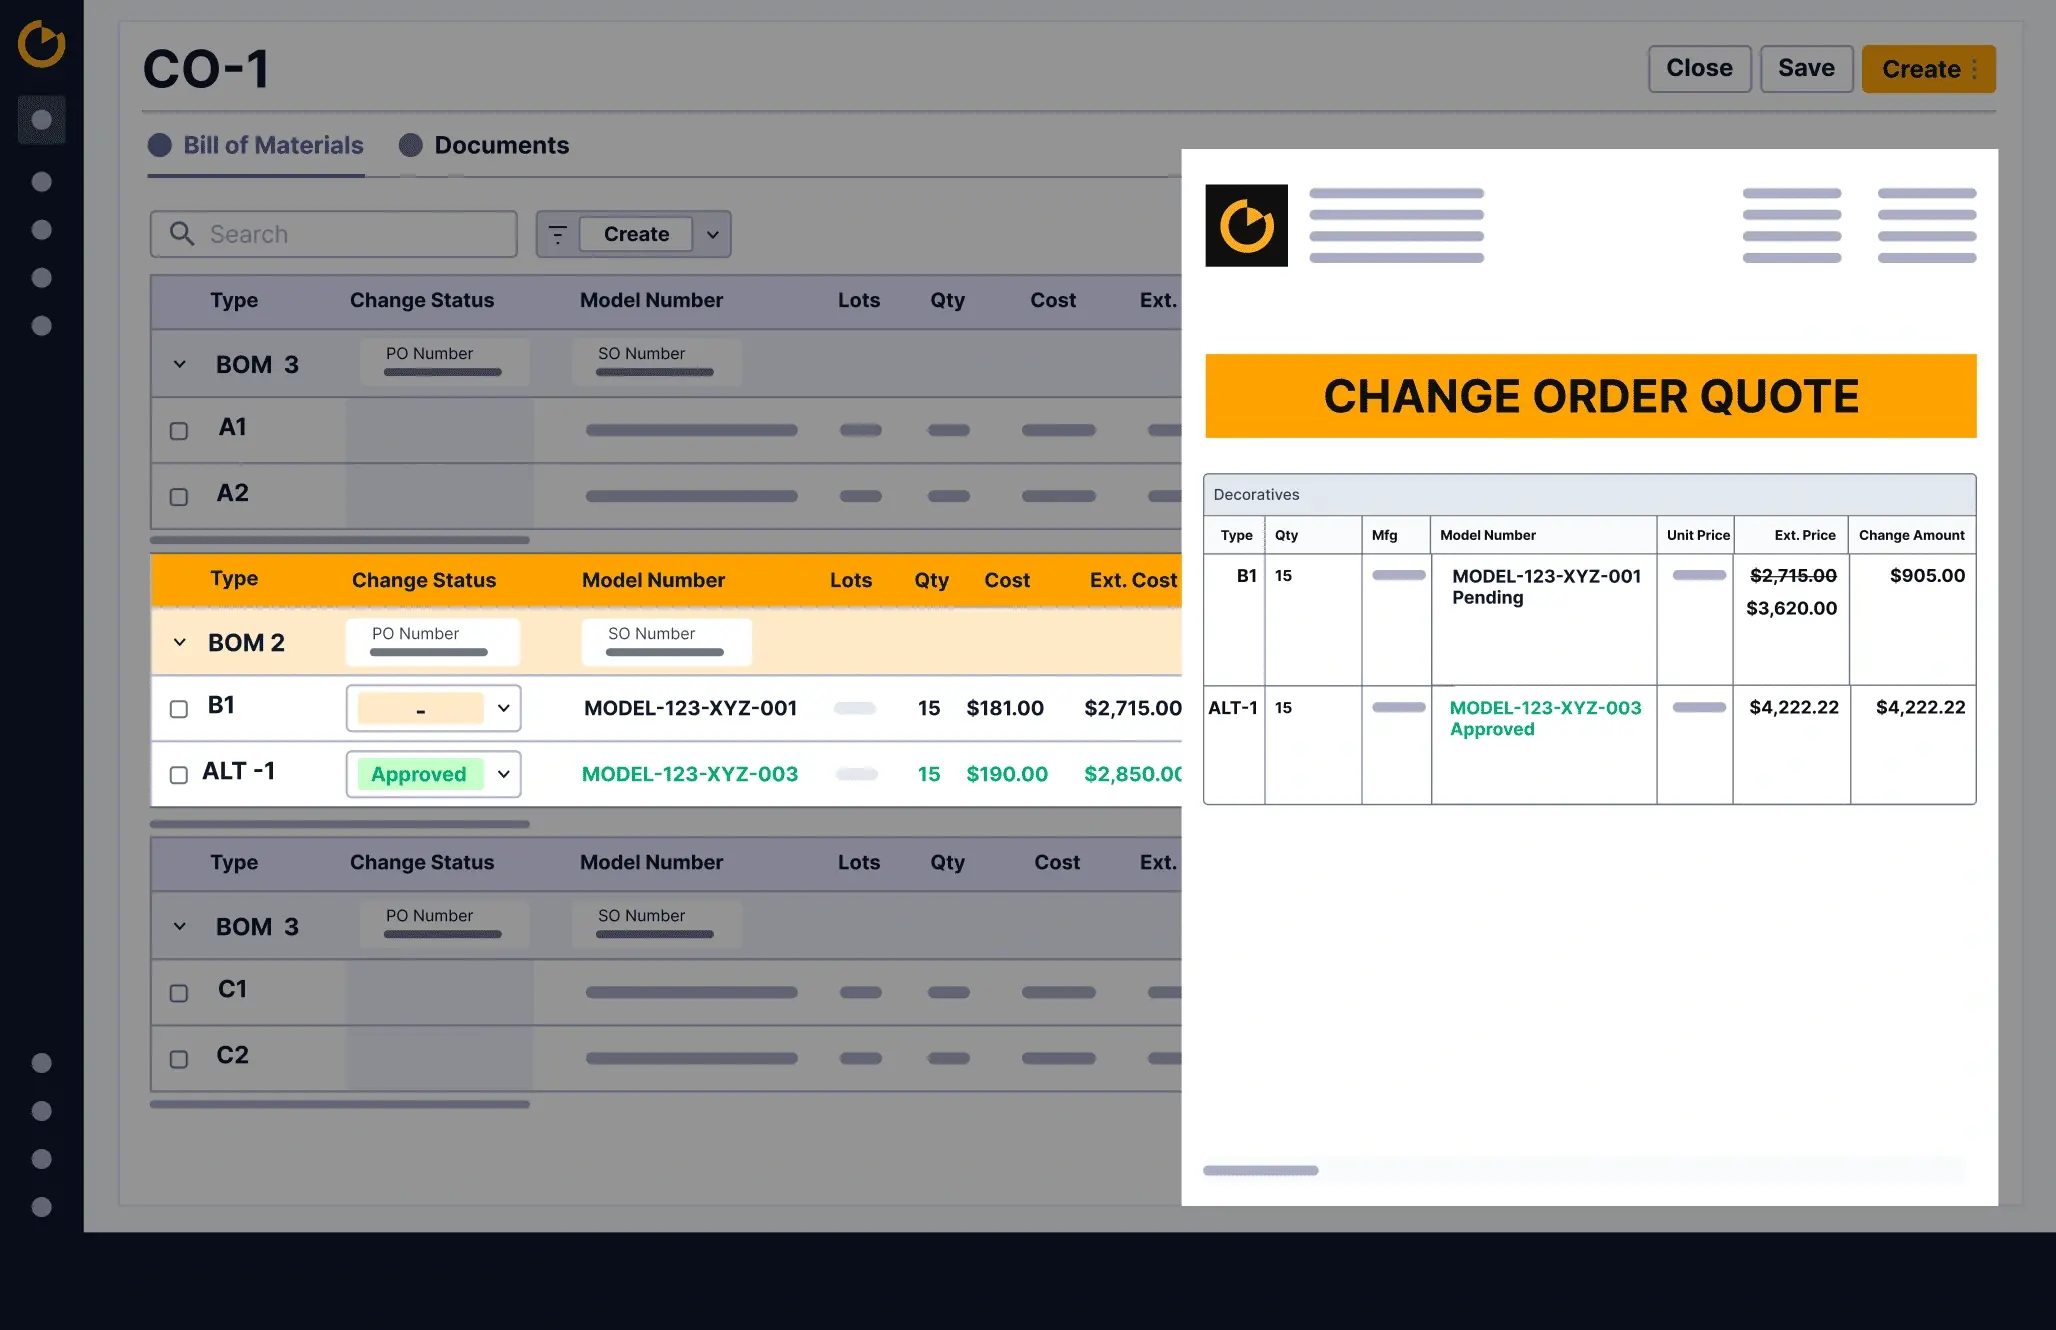Click the Decoratives section header in quote
The height and width of the screenshot is (1330, 2056).
click(1590, 495)
